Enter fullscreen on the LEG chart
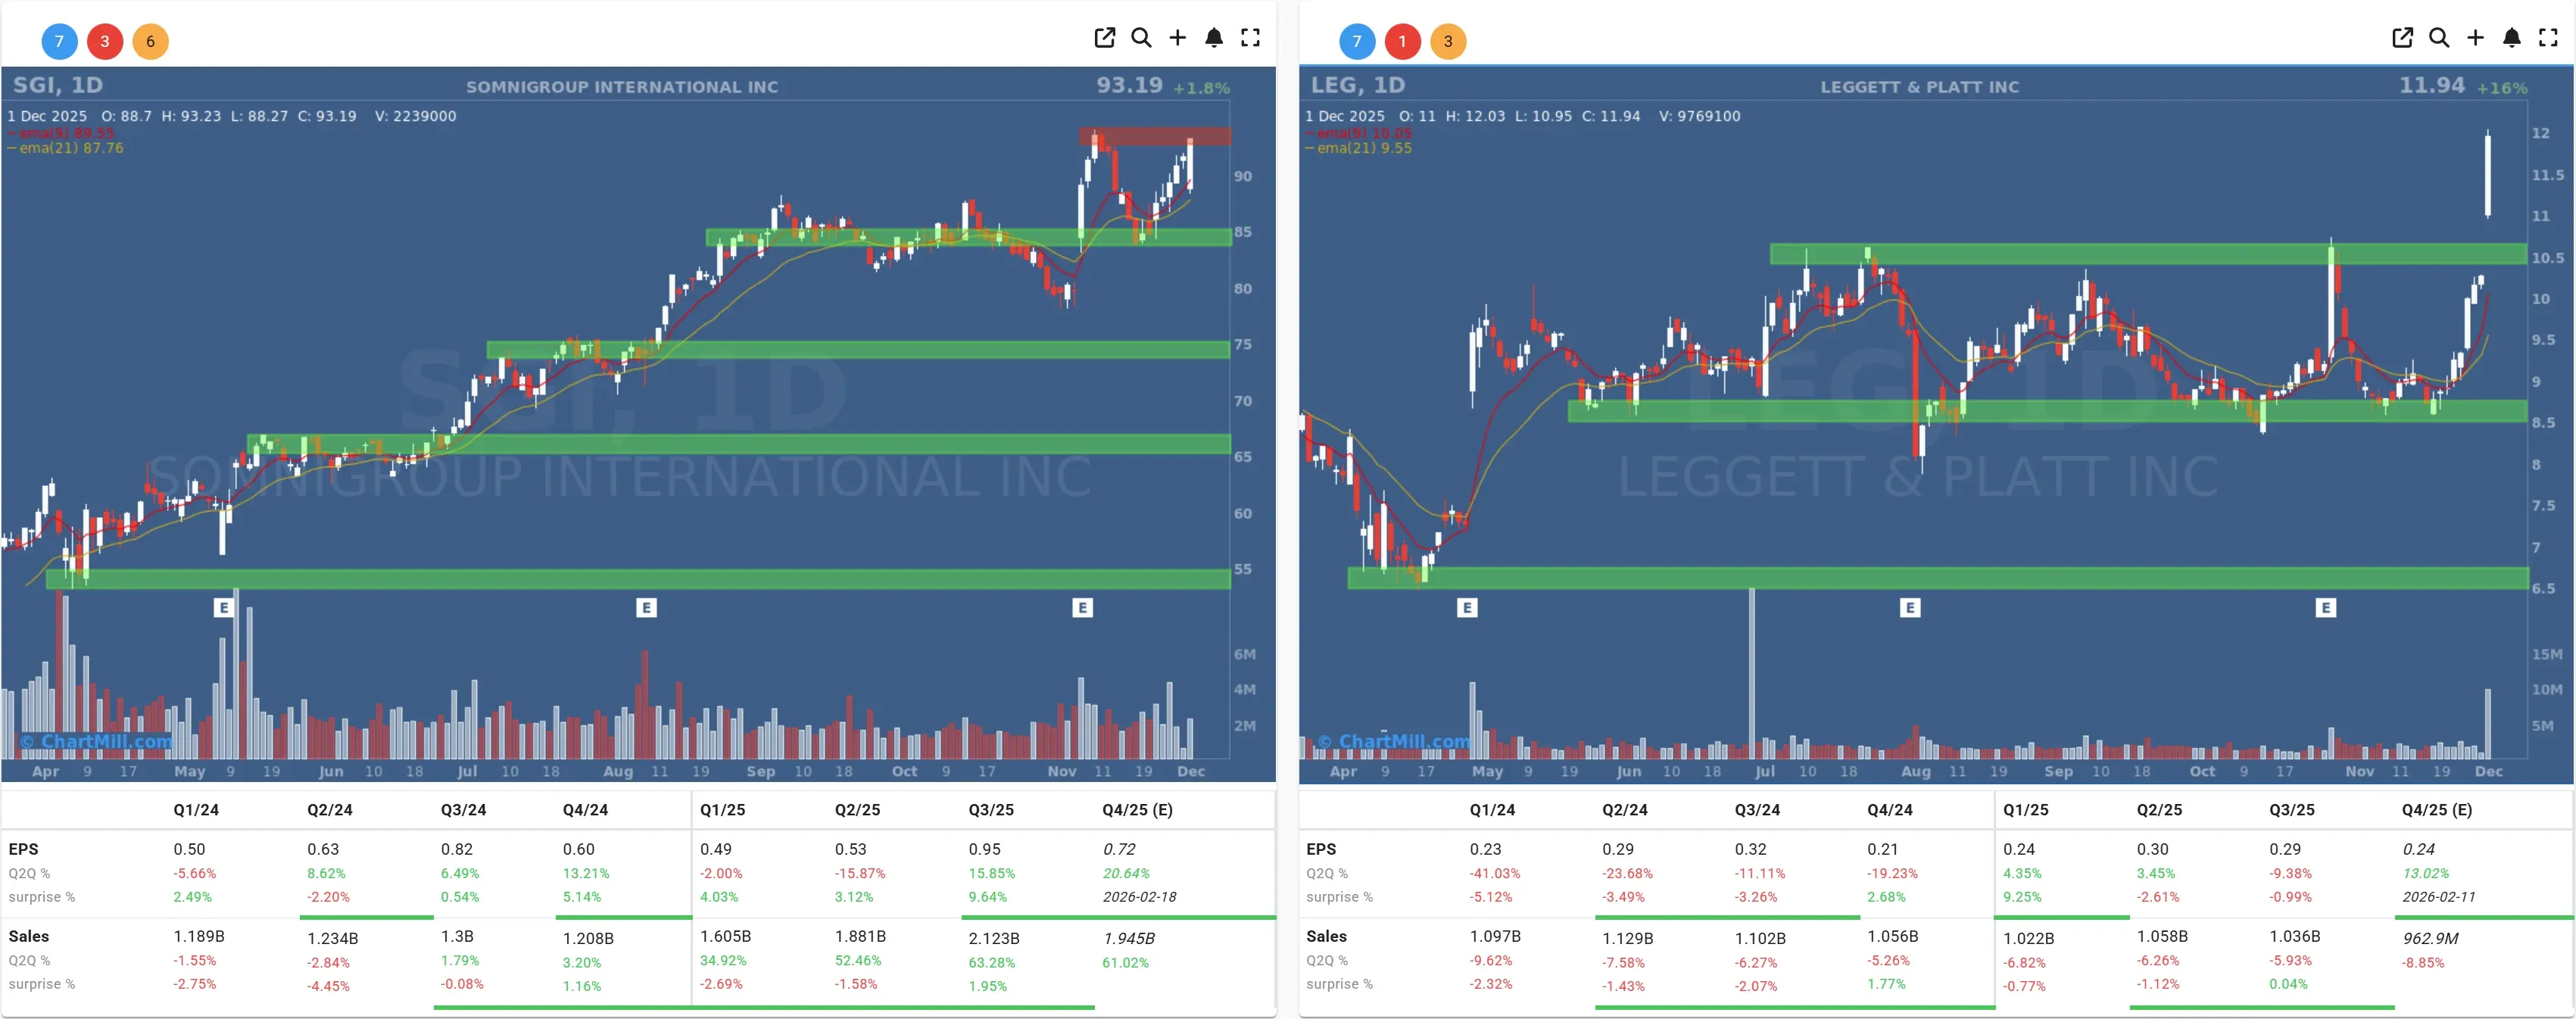Image resolution: width=2576 pixels, height=1019 pixels. (2549, 38)
